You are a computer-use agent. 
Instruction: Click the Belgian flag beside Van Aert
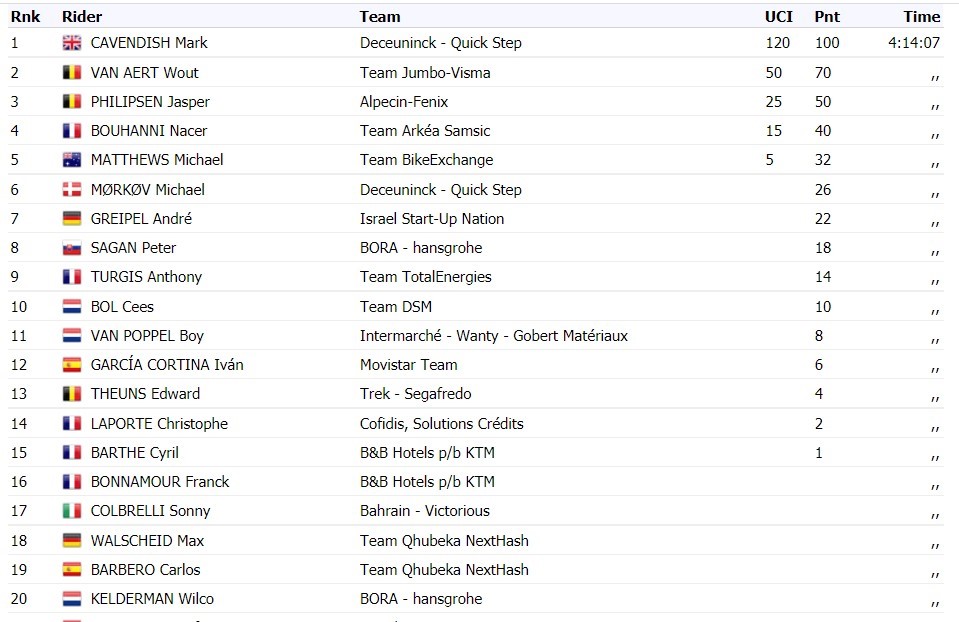72,73
